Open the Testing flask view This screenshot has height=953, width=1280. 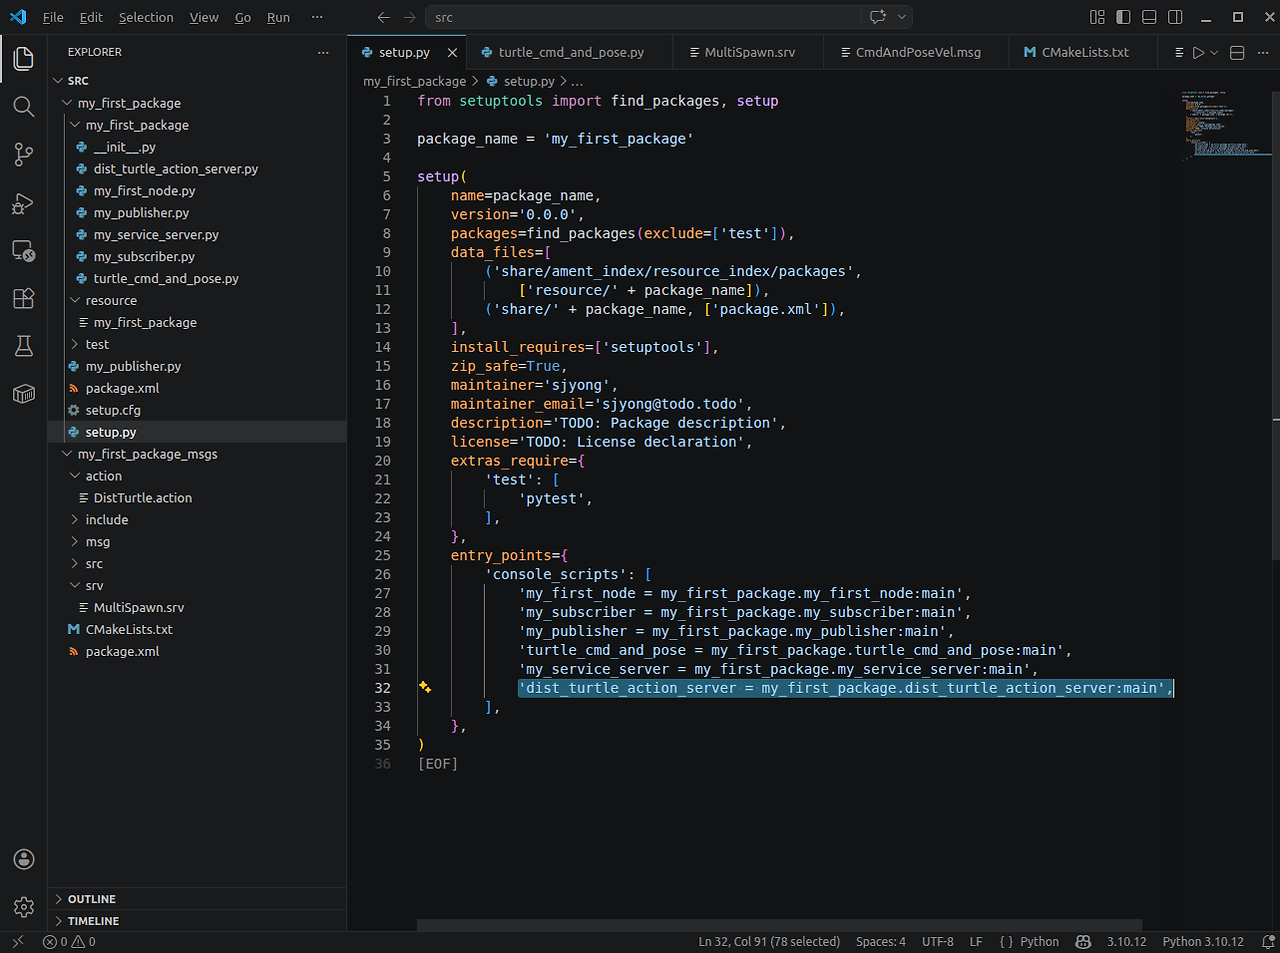point(24,346)
